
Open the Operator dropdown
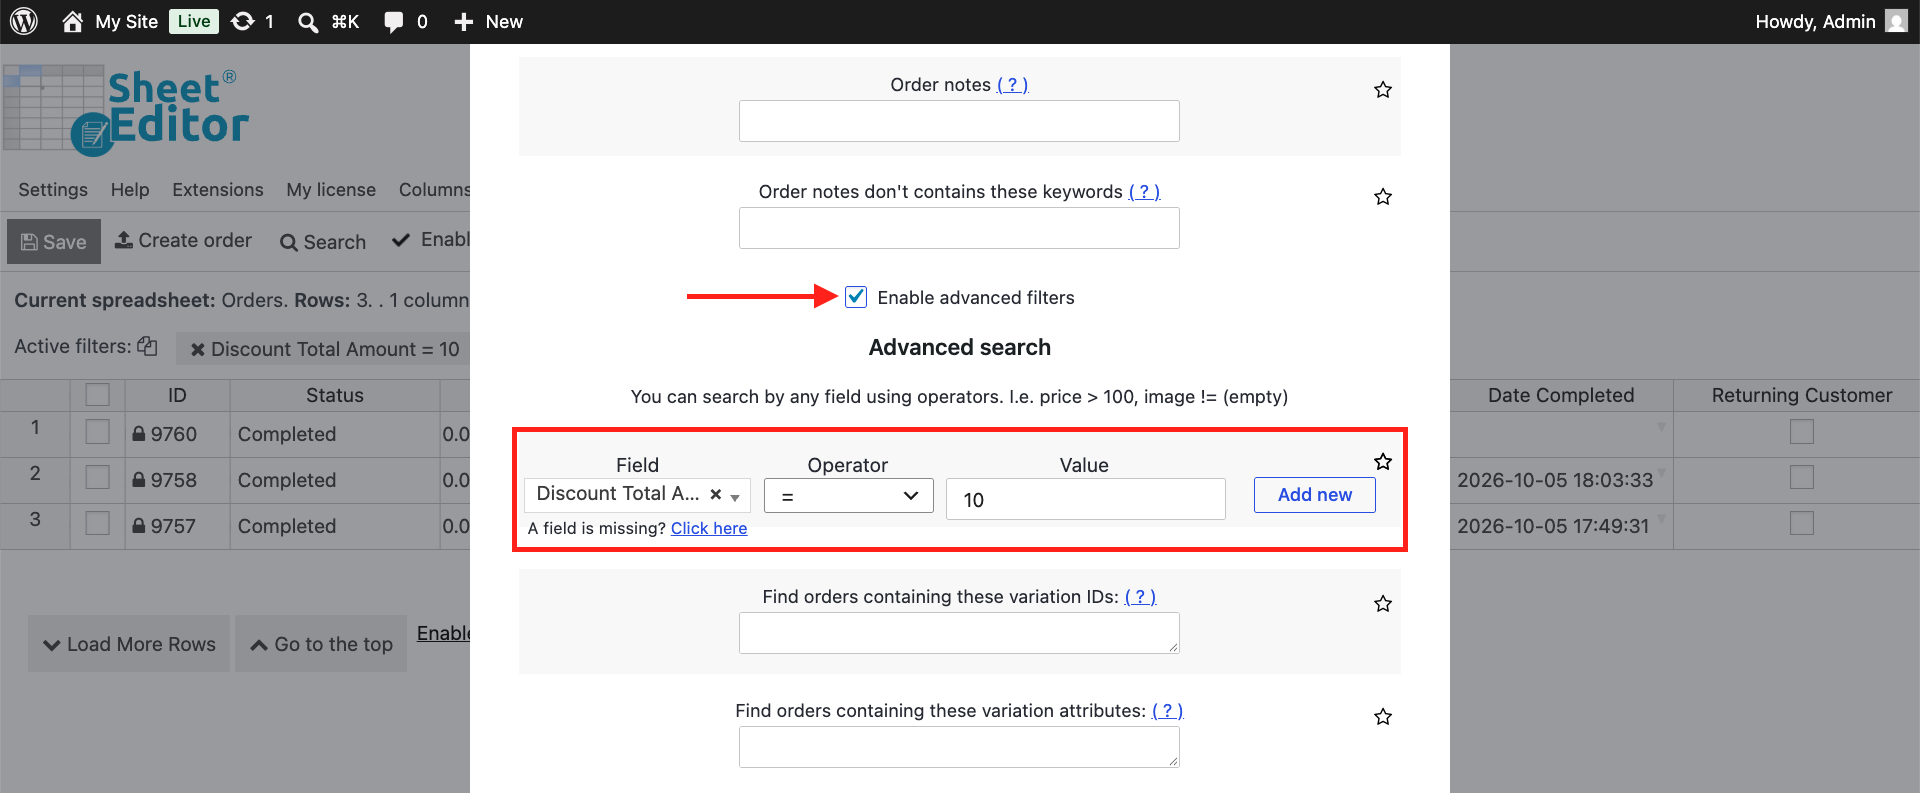click(849, 496)
